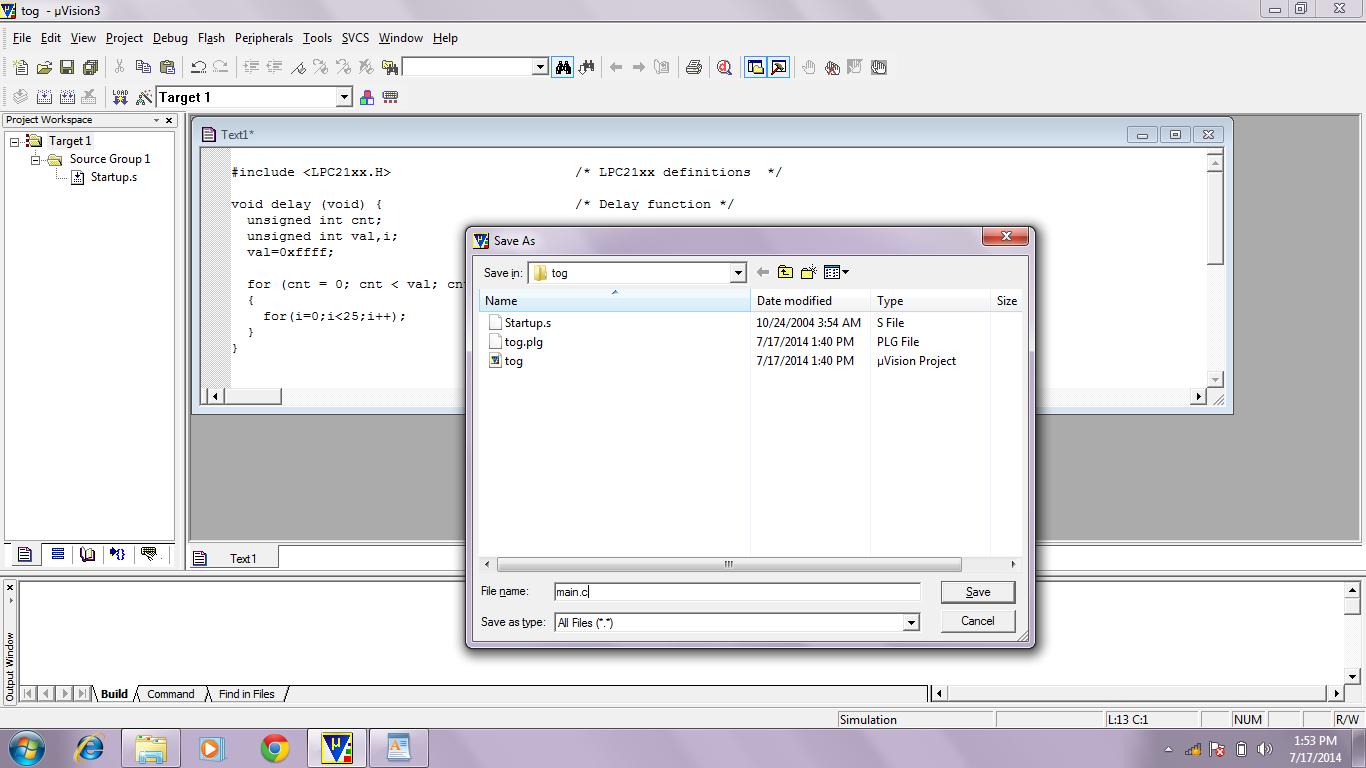Open the Views menu icon in Save As
The height and width of the screenshot is (768, 1366).
pyautogui.click(x=836, y=272)
